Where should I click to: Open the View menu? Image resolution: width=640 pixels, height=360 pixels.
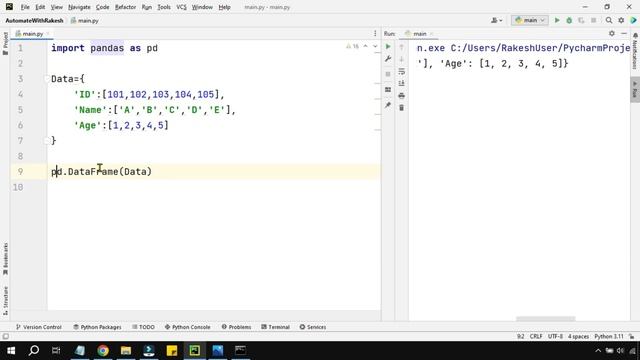57,7
